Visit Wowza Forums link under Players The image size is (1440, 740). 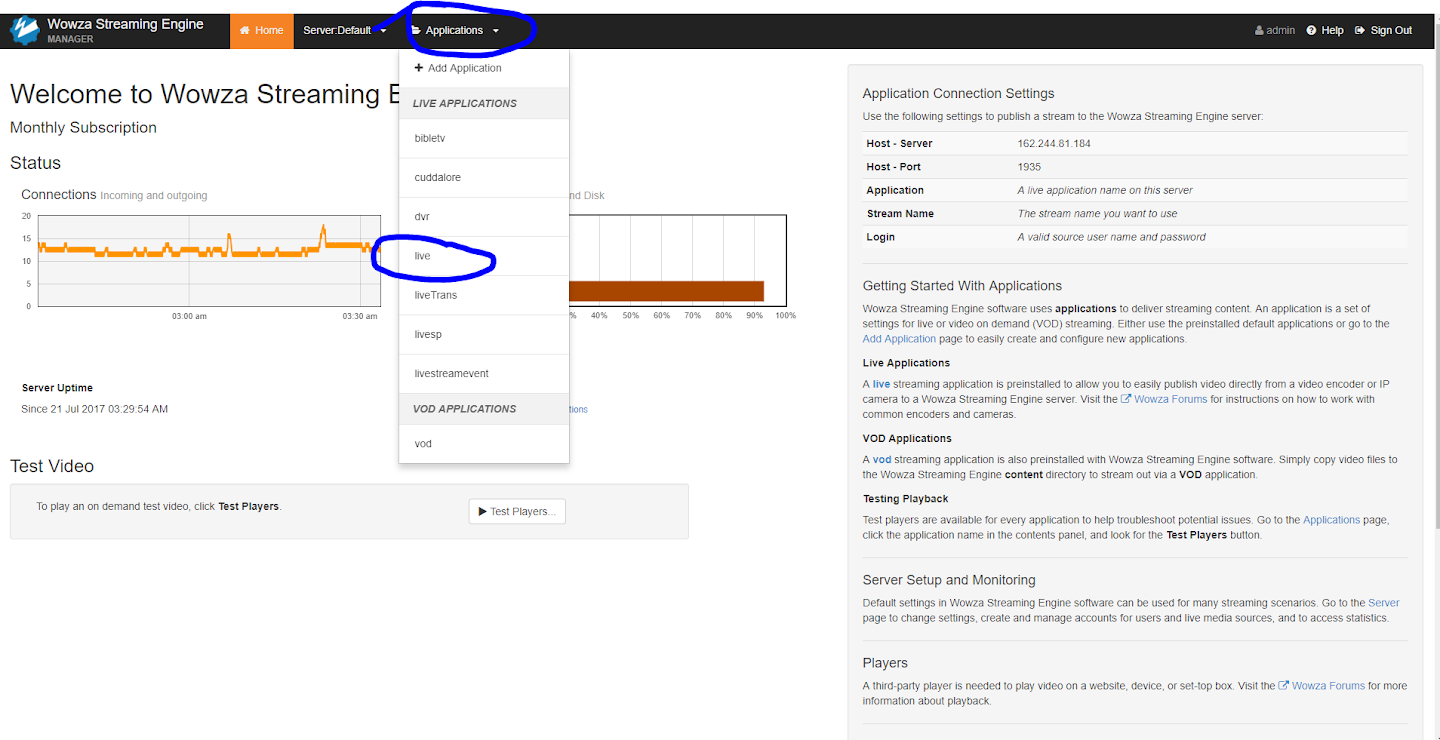(x=1322, y=686)
